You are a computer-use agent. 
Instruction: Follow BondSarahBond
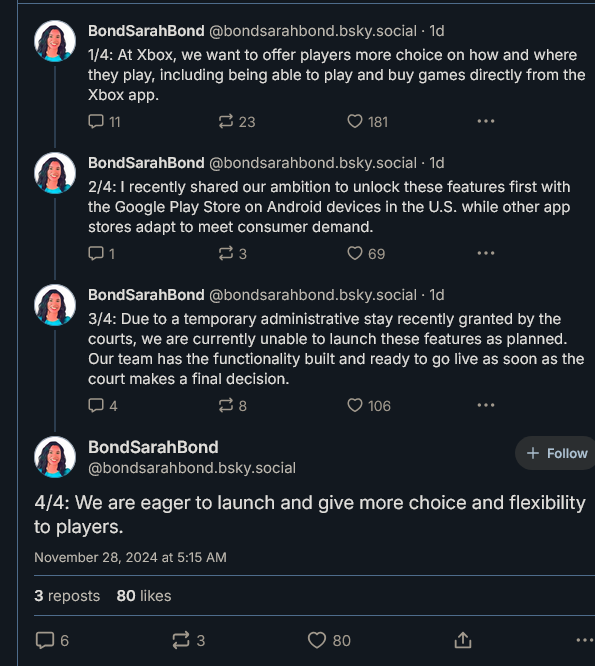coord(556,453)
